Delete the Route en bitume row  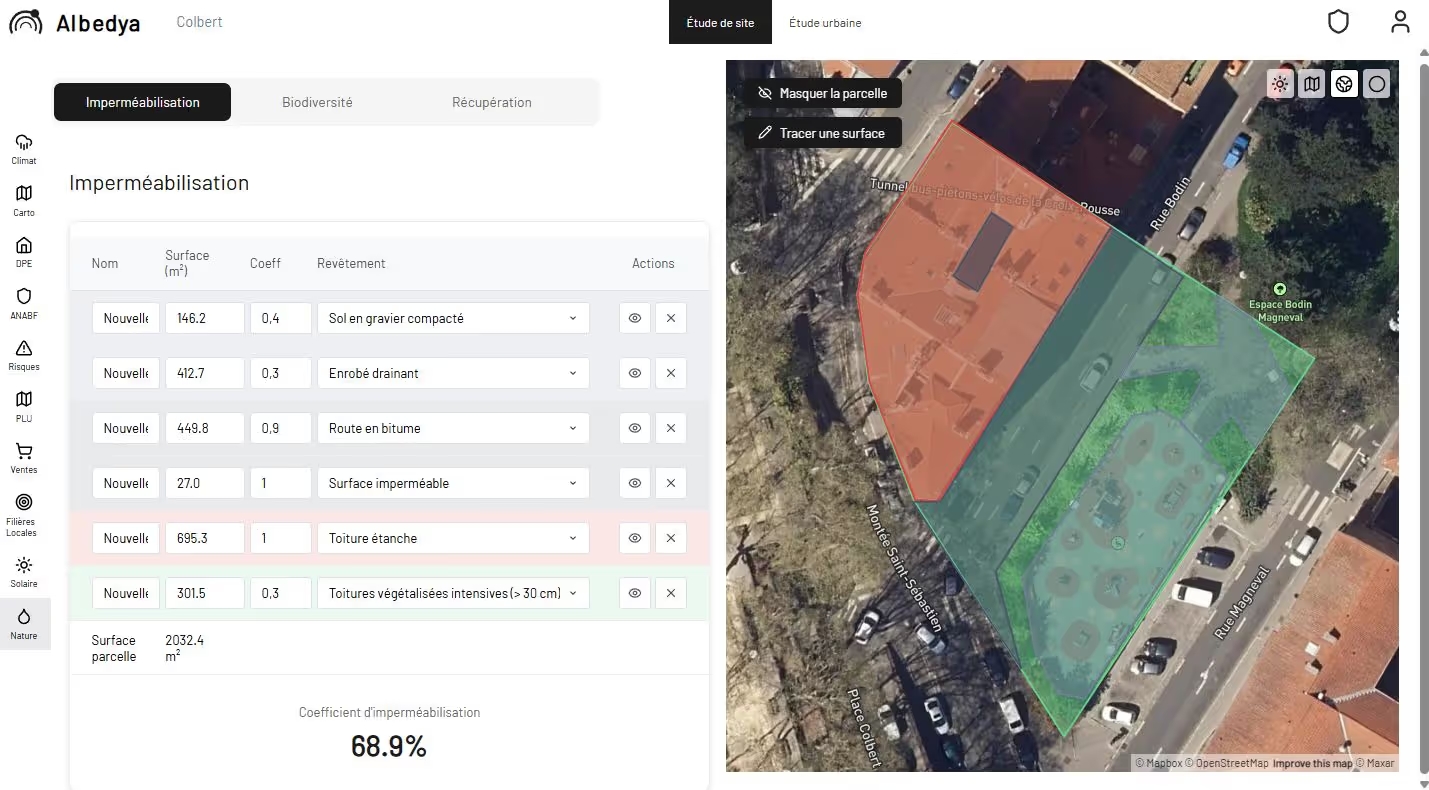(x=670, y=428)
